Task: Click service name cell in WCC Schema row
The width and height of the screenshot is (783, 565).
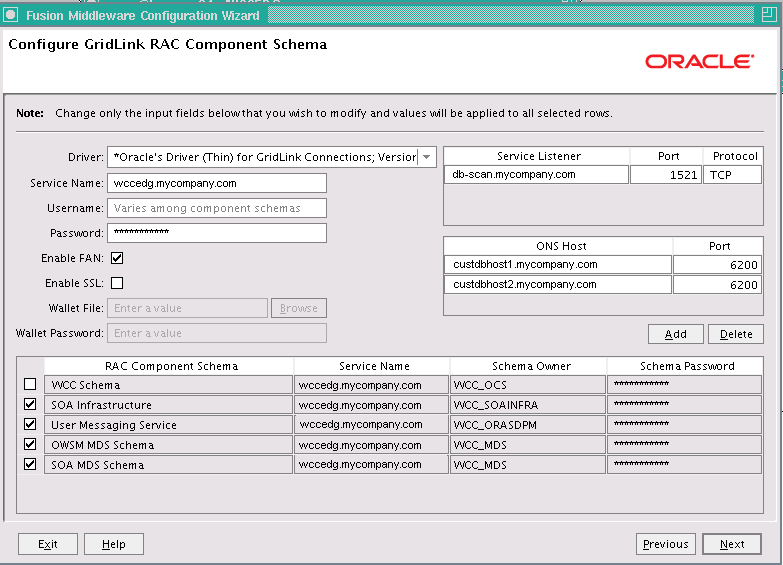Action: [372, 385]
